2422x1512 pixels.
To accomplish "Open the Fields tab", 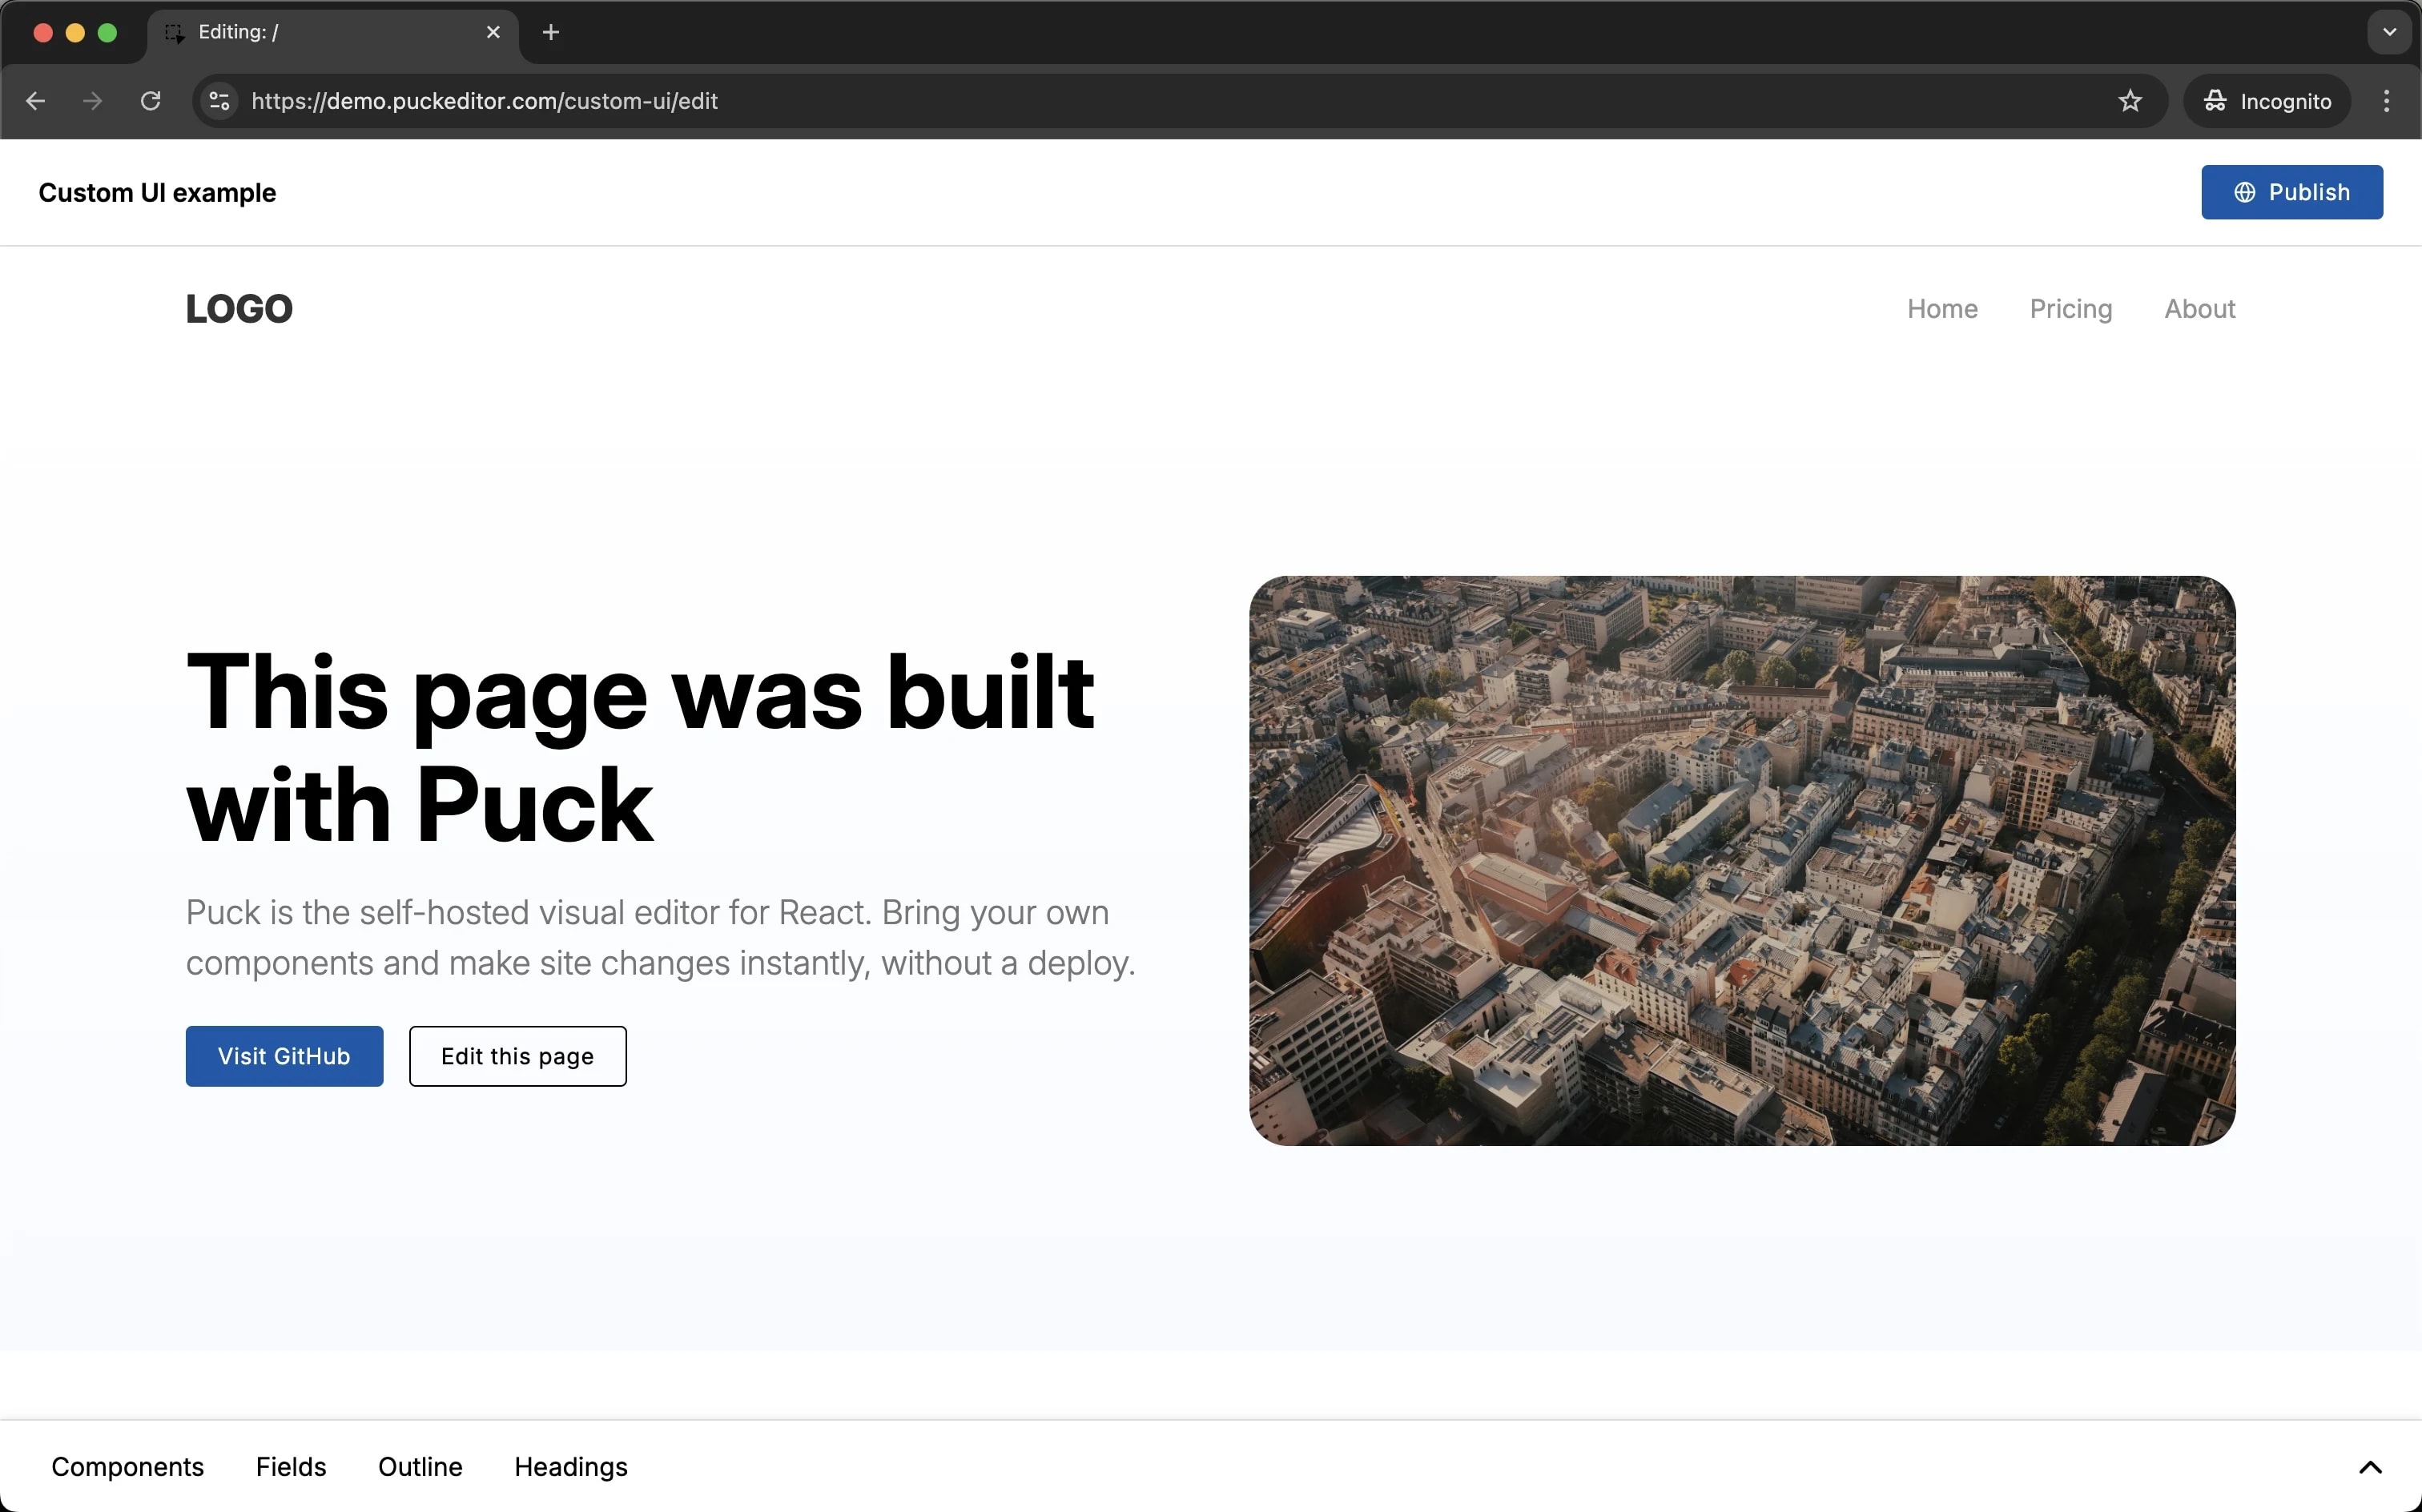I will [x=291, y=1467].
